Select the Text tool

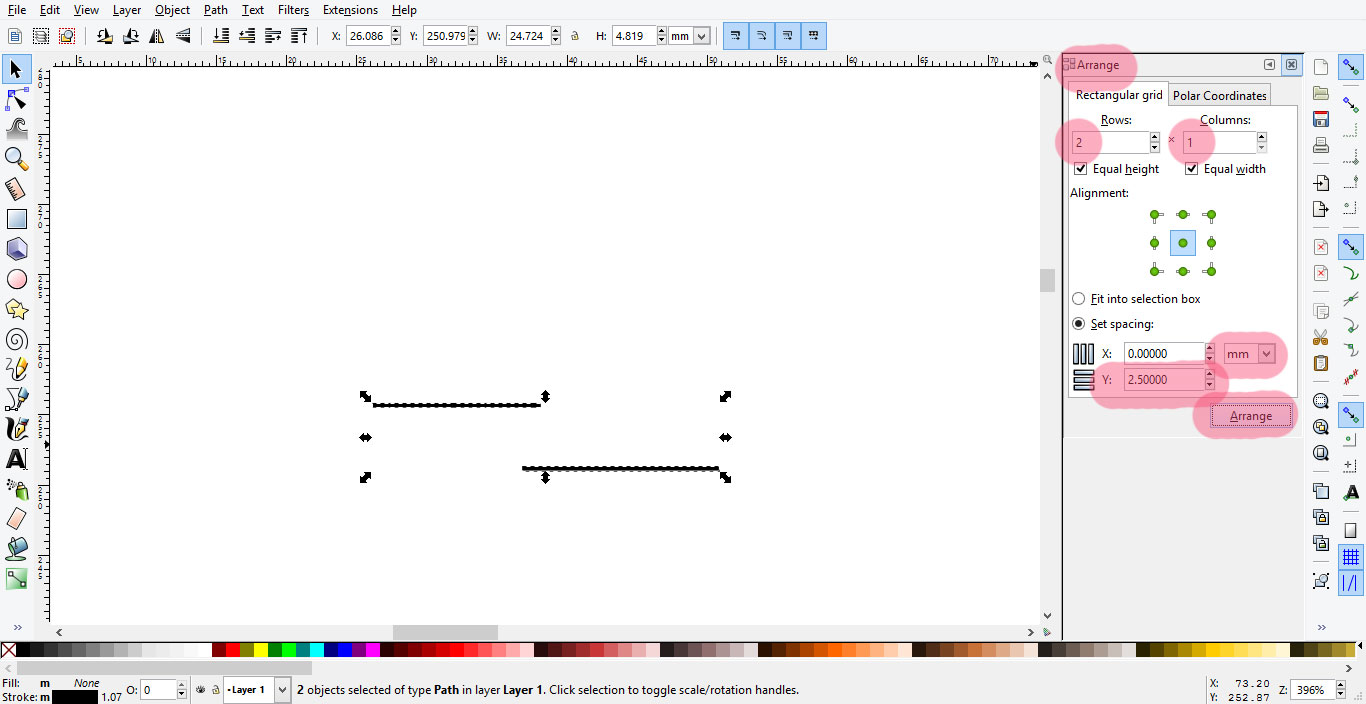click(16, 459)
